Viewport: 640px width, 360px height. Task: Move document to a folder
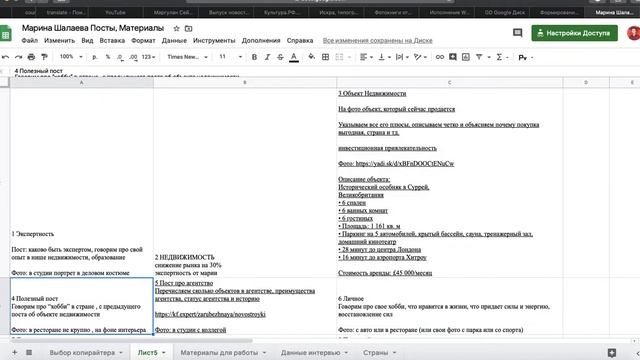pos(189,28)
